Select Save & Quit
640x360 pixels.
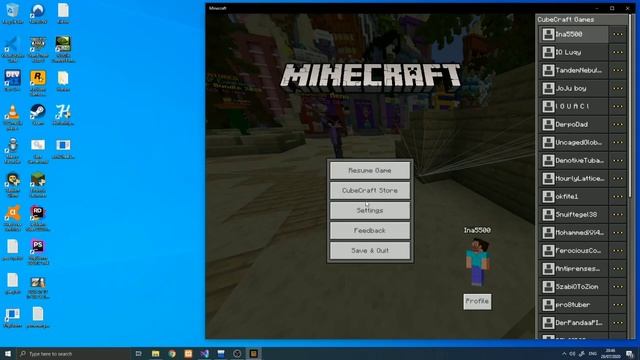coord(370,251)
